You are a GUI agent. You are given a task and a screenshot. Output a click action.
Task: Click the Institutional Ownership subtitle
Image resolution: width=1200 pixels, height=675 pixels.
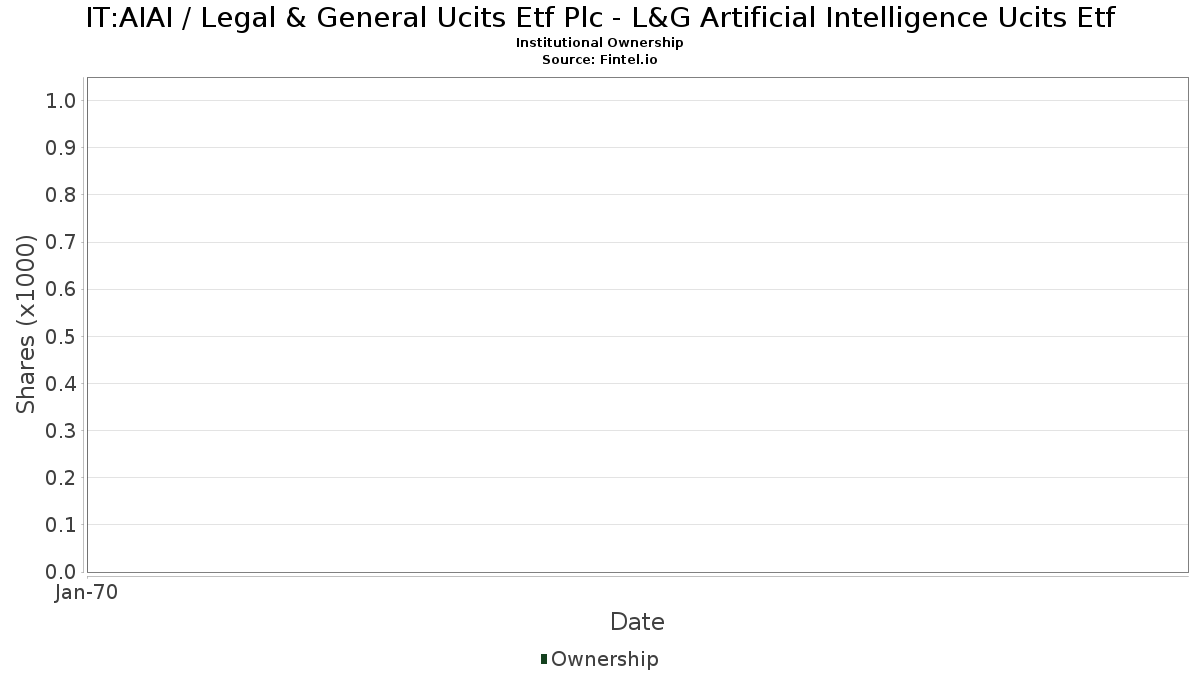[x=600, y=43]
